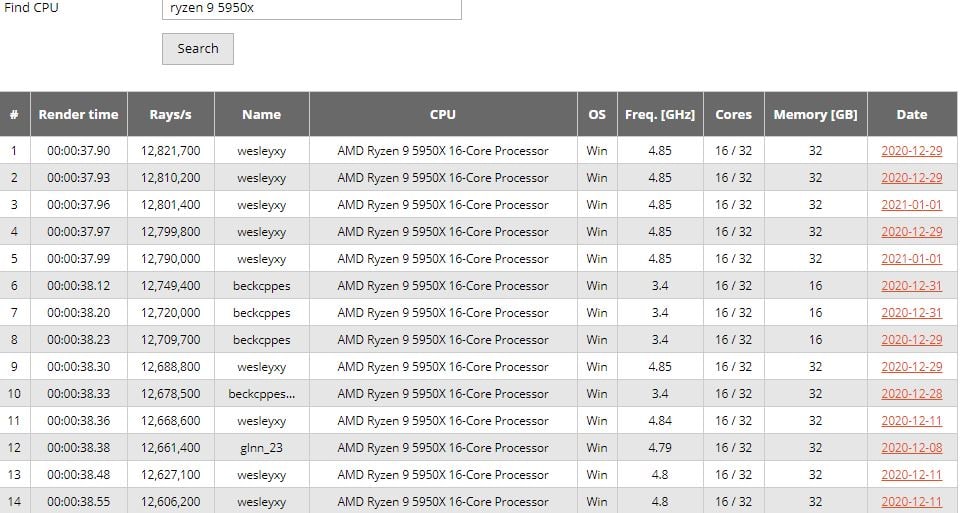Open the 2020-12-11 date link in row 14

tap(911, 502)
